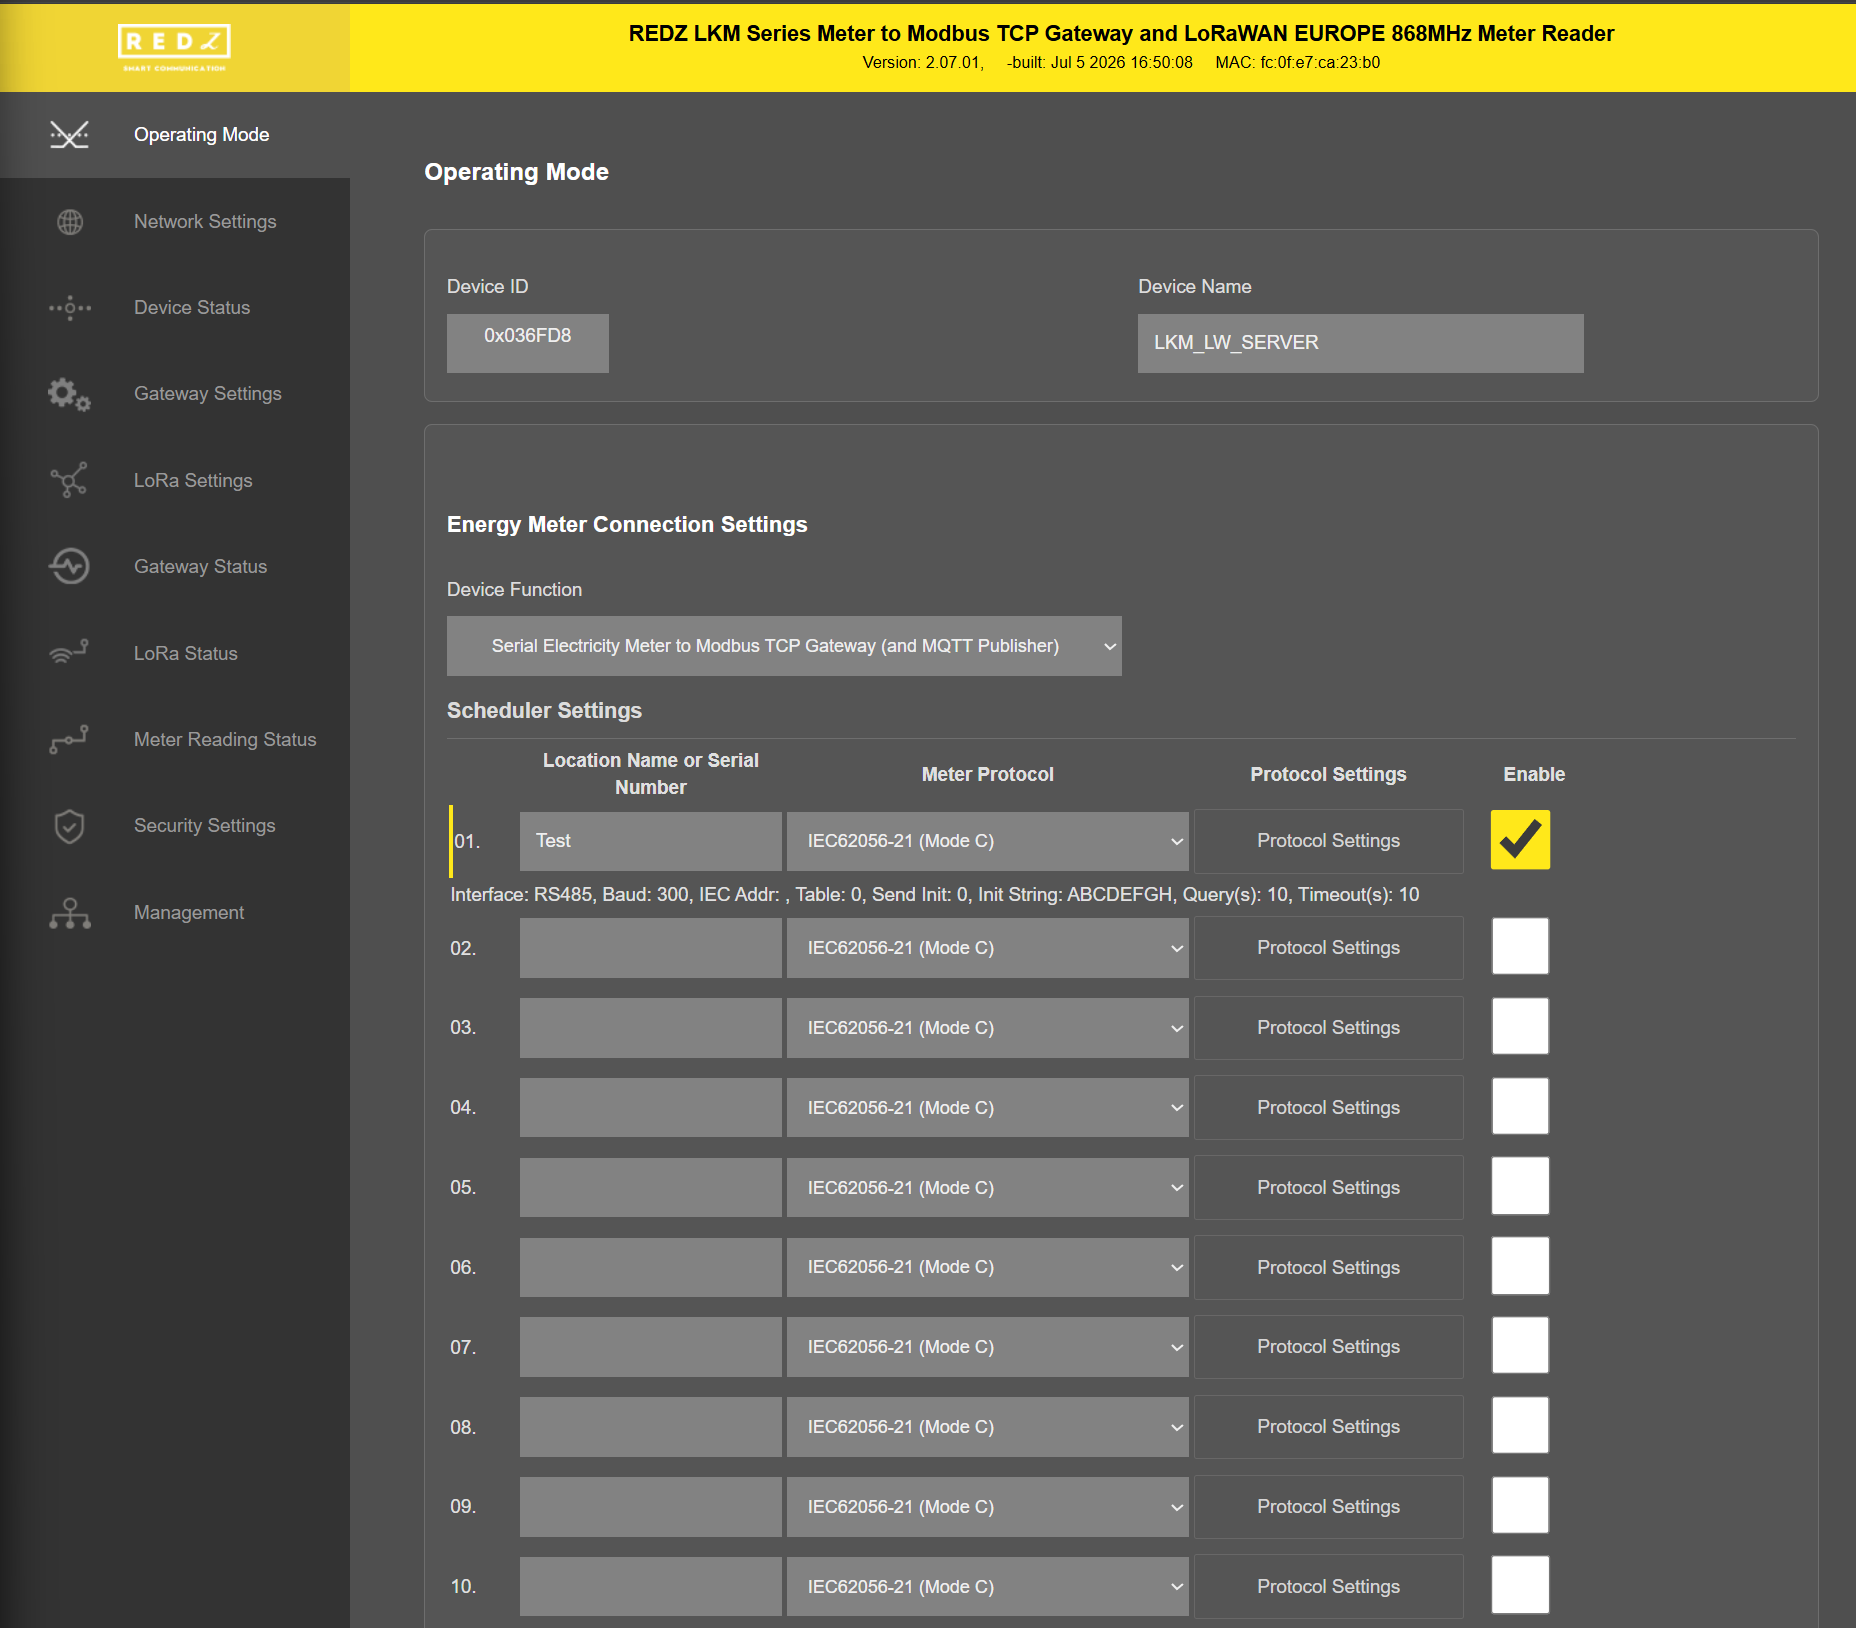Open Meter Protocol dropdown for row 06

coord(988,1267)
